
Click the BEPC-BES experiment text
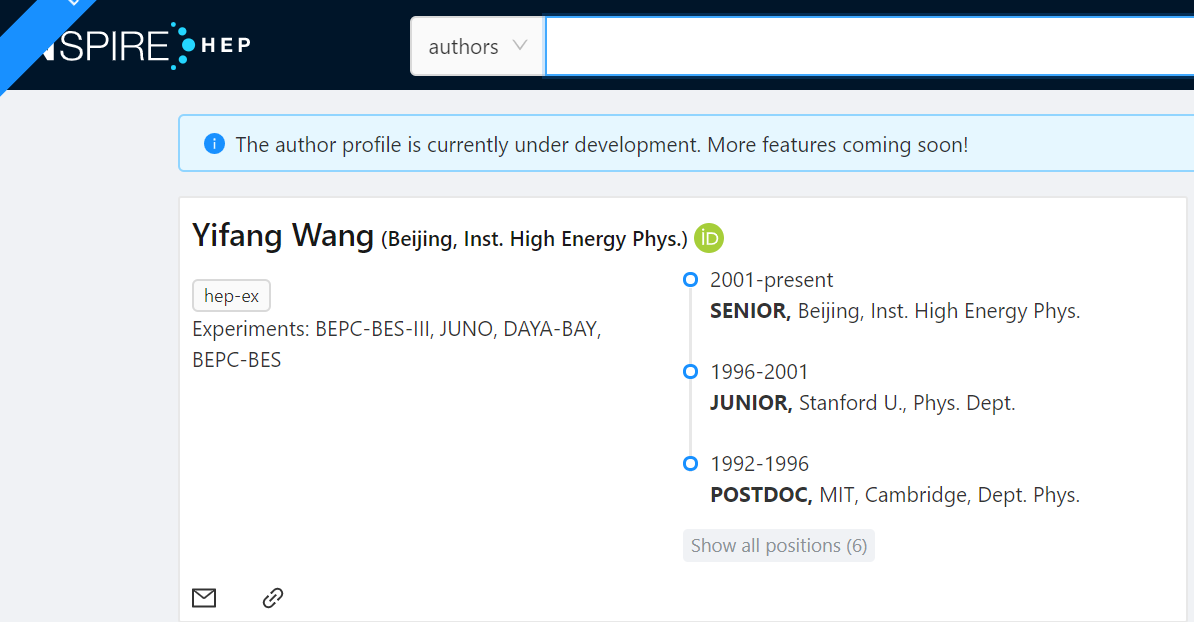[237, 359]
